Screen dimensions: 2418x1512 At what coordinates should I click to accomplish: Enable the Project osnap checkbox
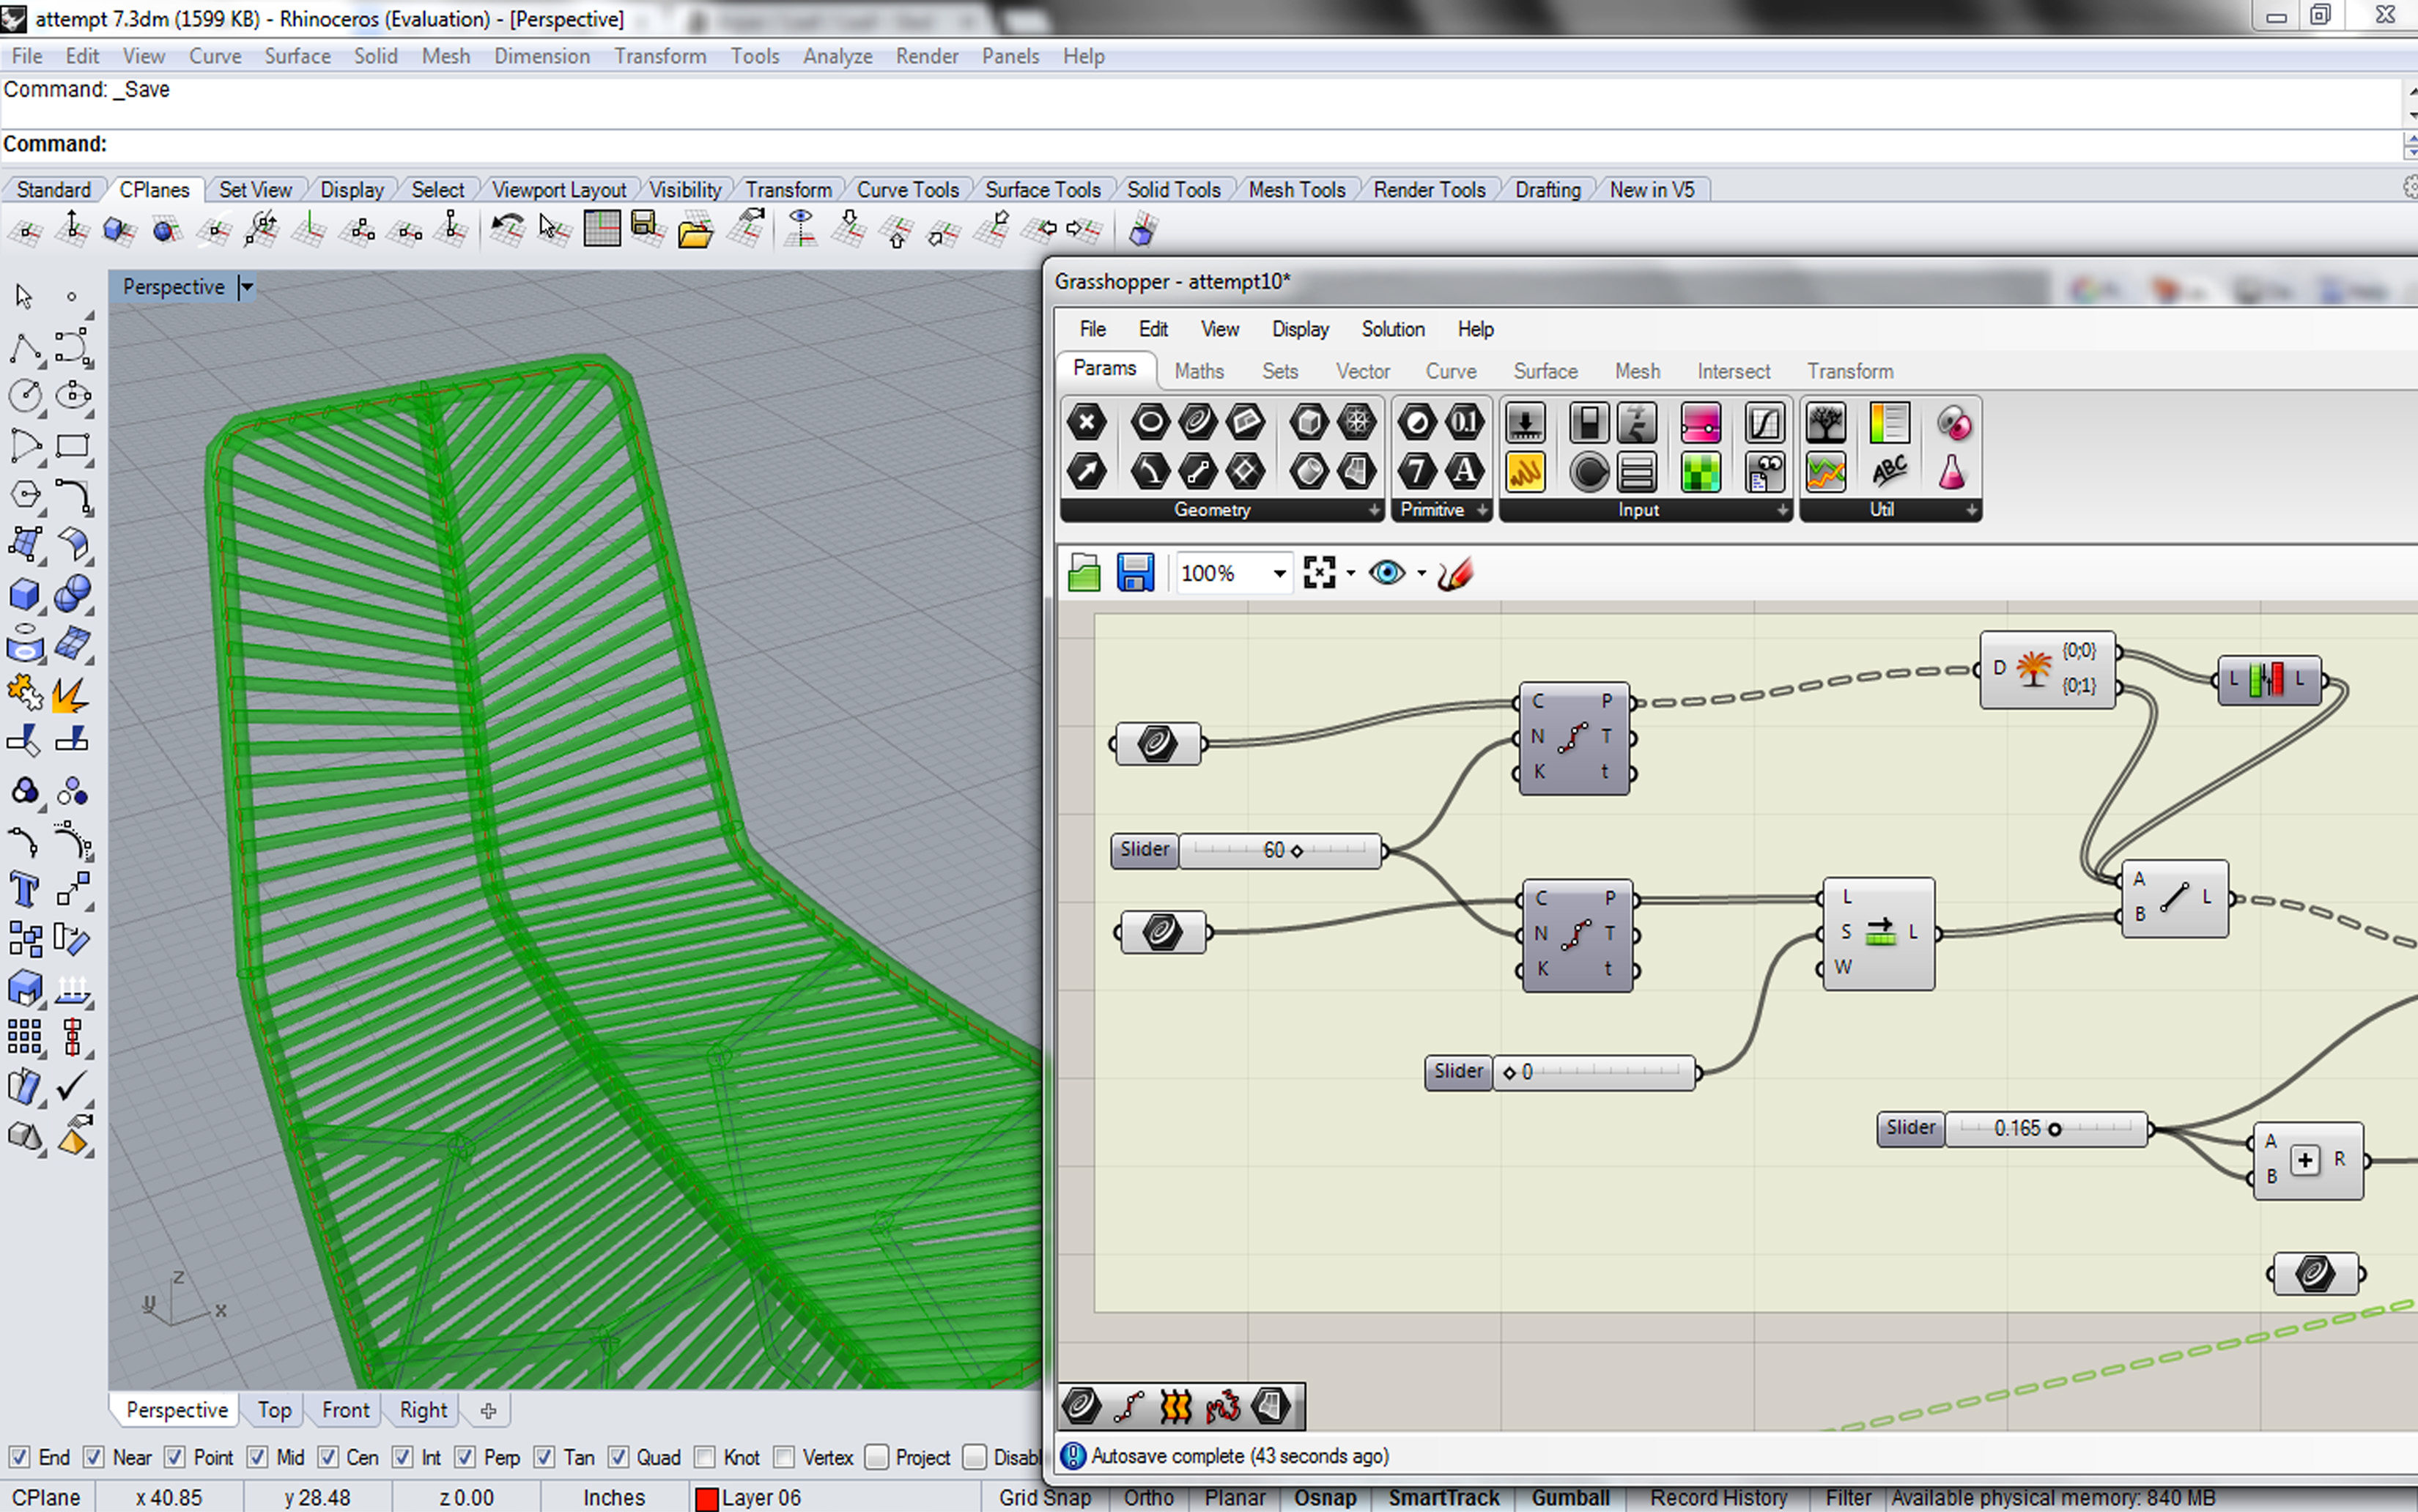click(877, 1457)
